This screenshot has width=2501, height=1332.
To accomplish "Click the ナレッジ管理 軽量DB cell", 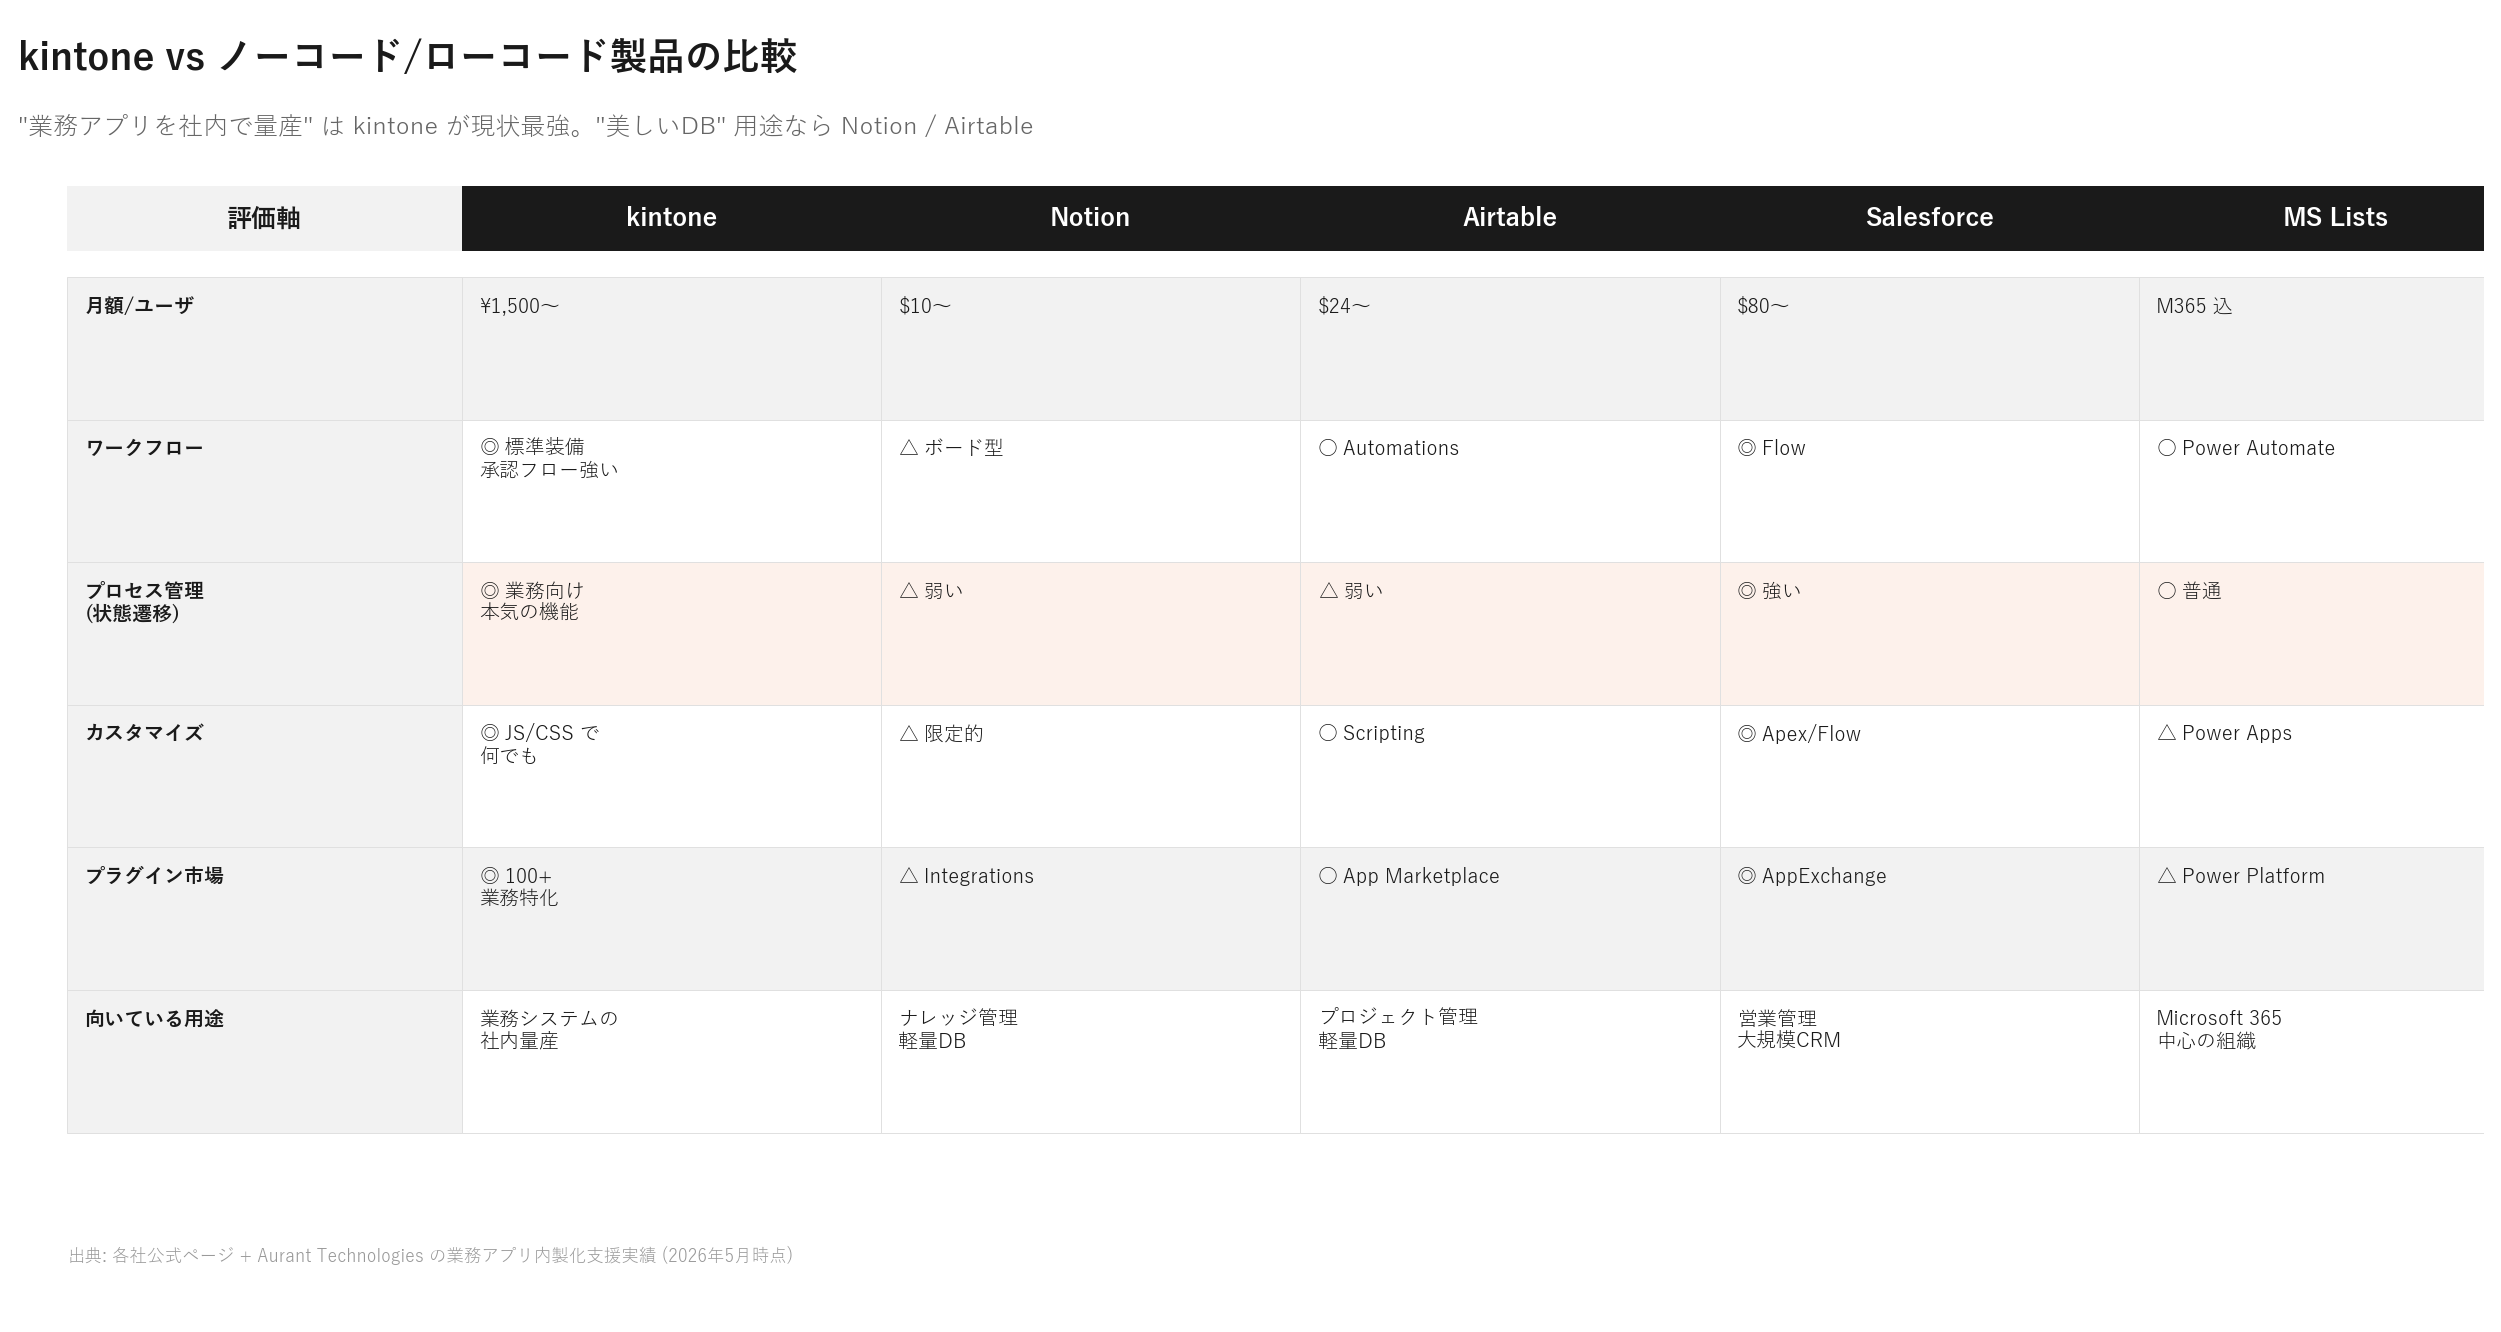I will click(x=1090, y=1062).
